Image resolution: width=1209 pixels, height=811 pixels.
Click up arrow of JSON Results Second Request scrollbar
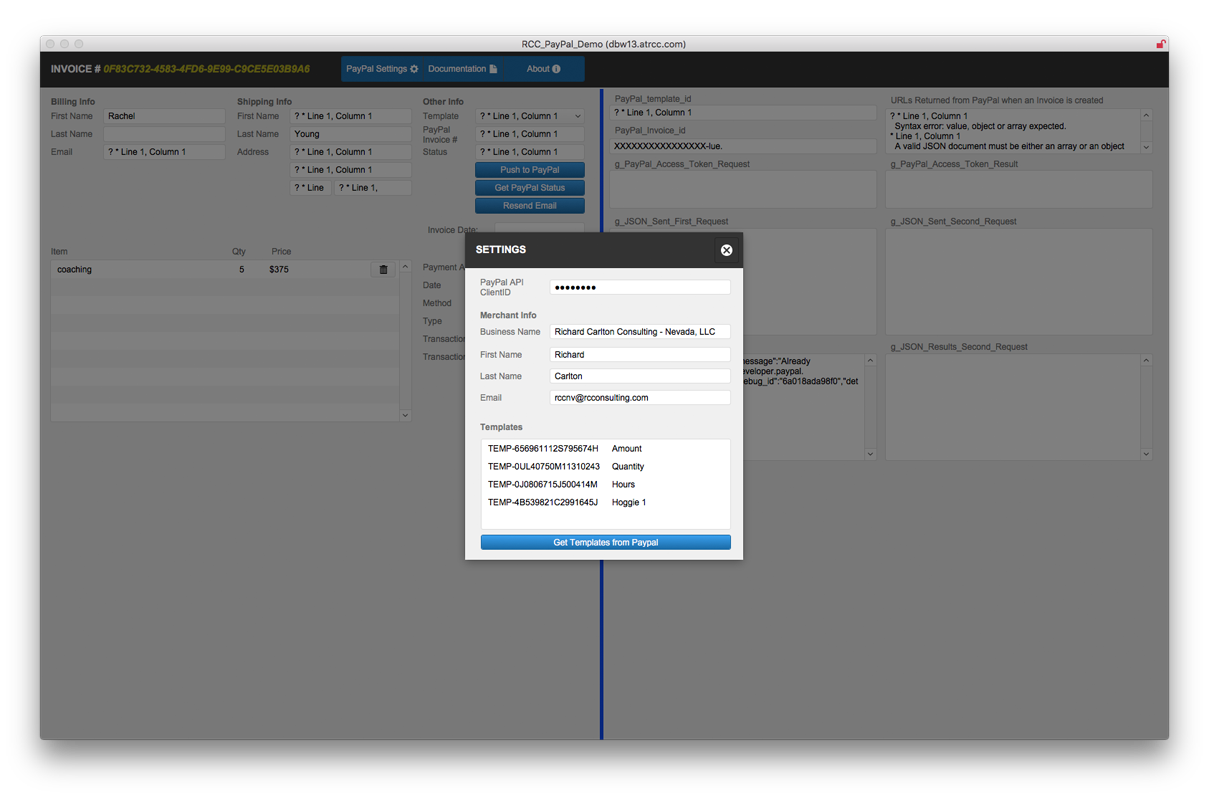pos(1146,361)
